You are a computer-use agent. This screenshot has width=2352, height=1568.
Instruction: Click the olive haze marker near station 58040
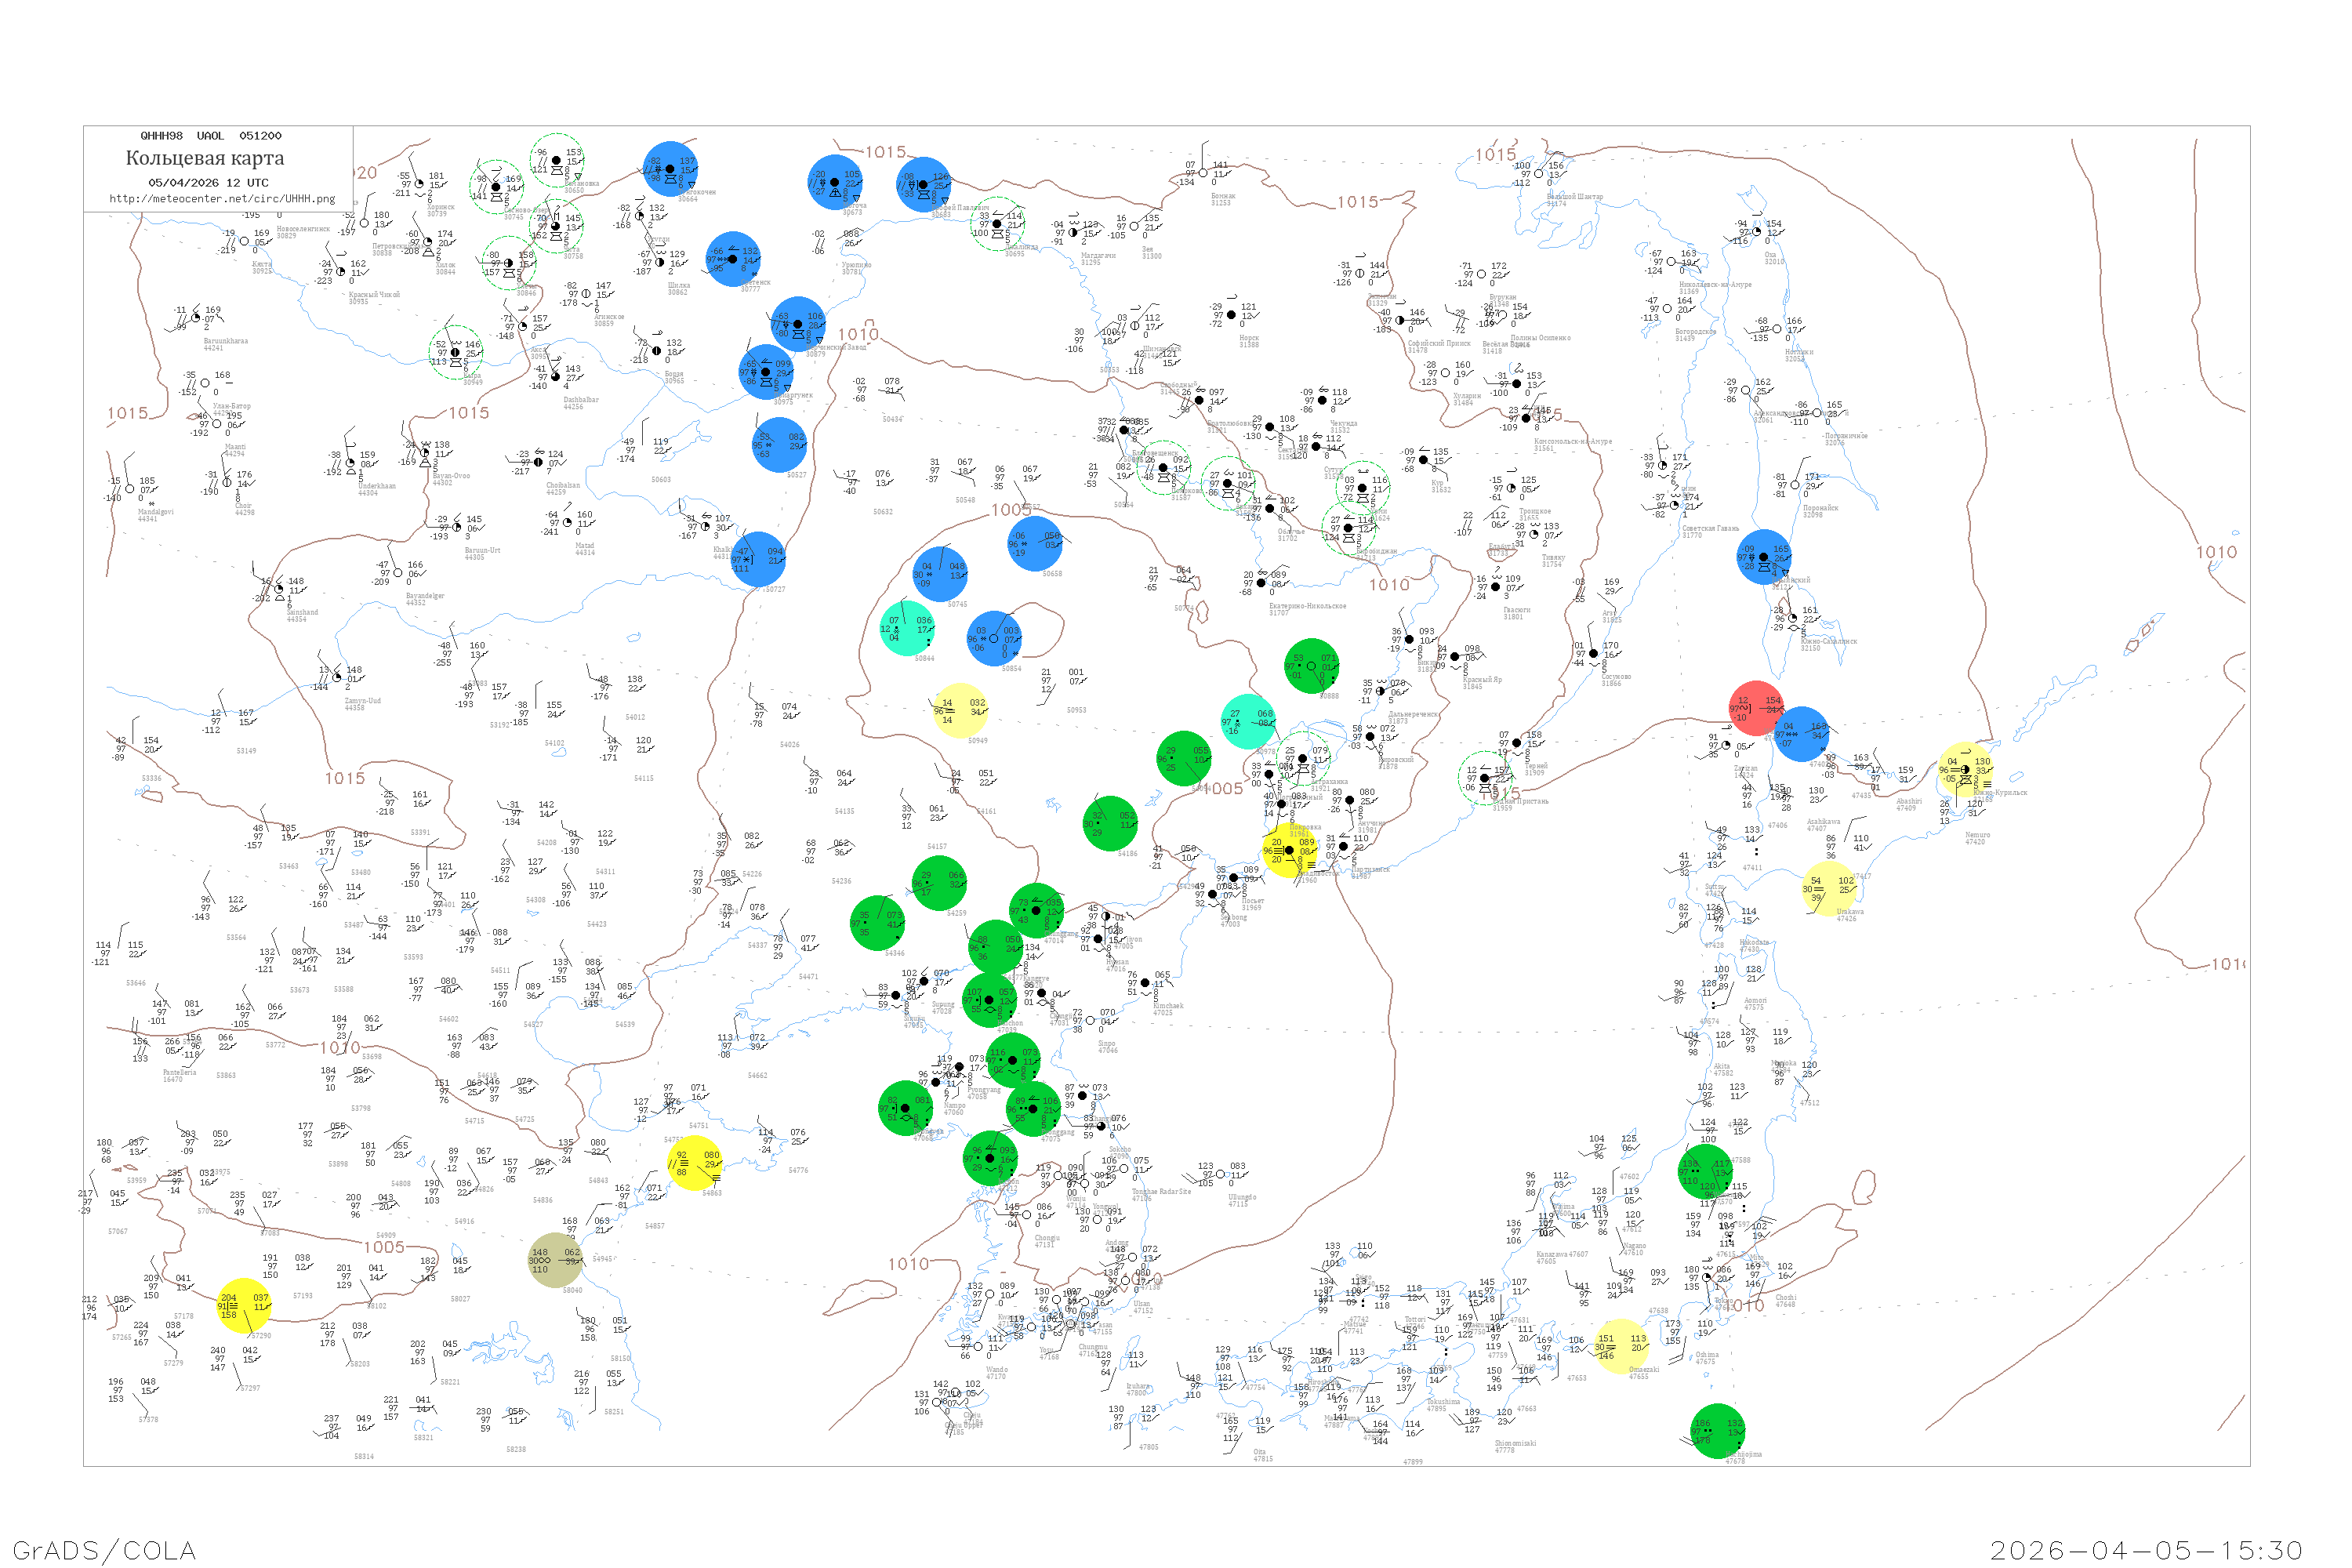click(x=555, y=1260)
